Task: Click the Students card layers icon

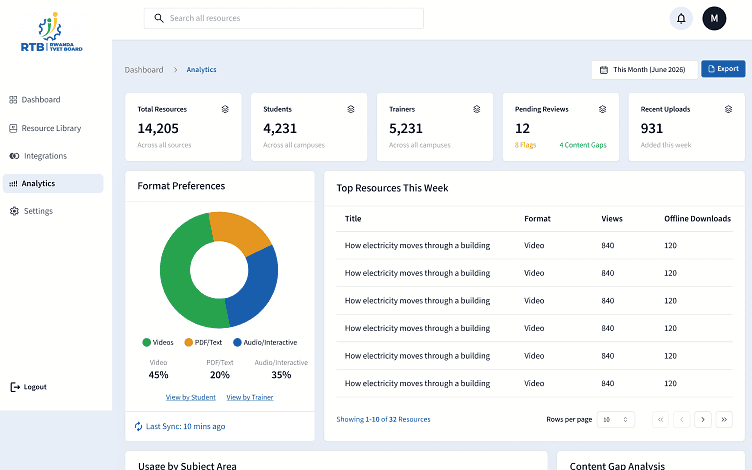Action: (351, 109)
